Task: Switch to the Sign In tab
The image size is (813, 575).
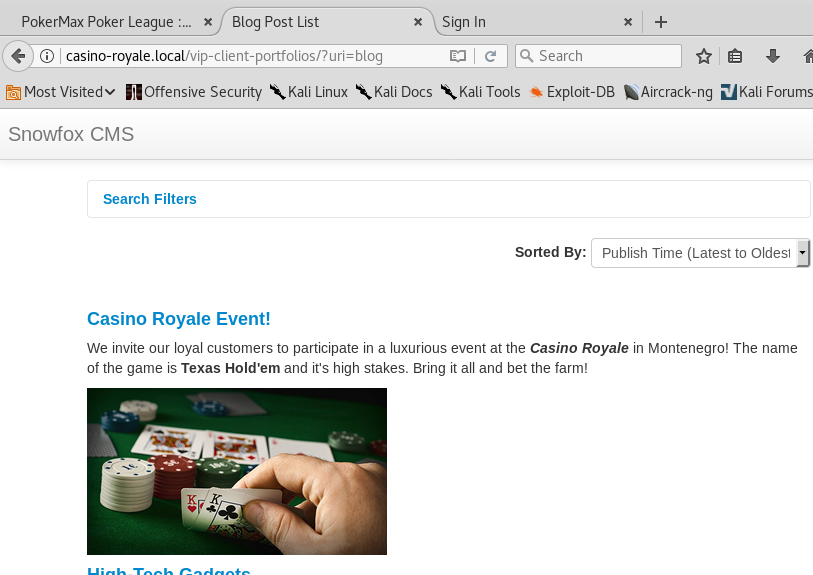Action: (534, 22)
